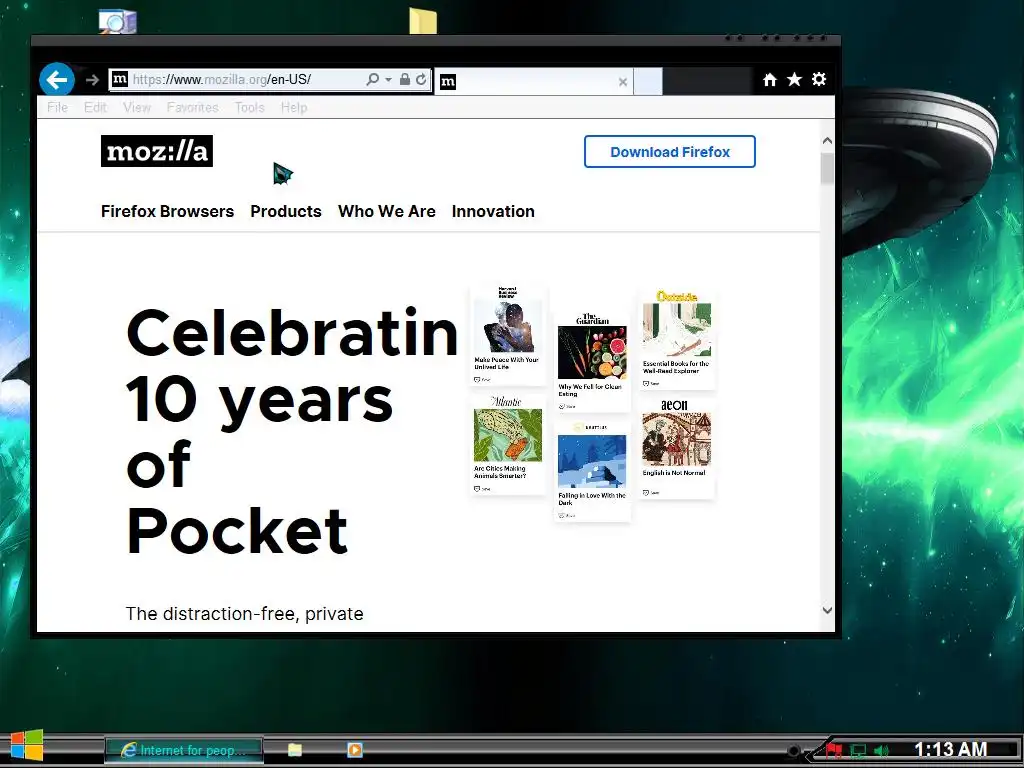Open Essential Books for the Well-Read Explorer card
The height and width of the screenshot is (768, 1024).
click(677, 339)
